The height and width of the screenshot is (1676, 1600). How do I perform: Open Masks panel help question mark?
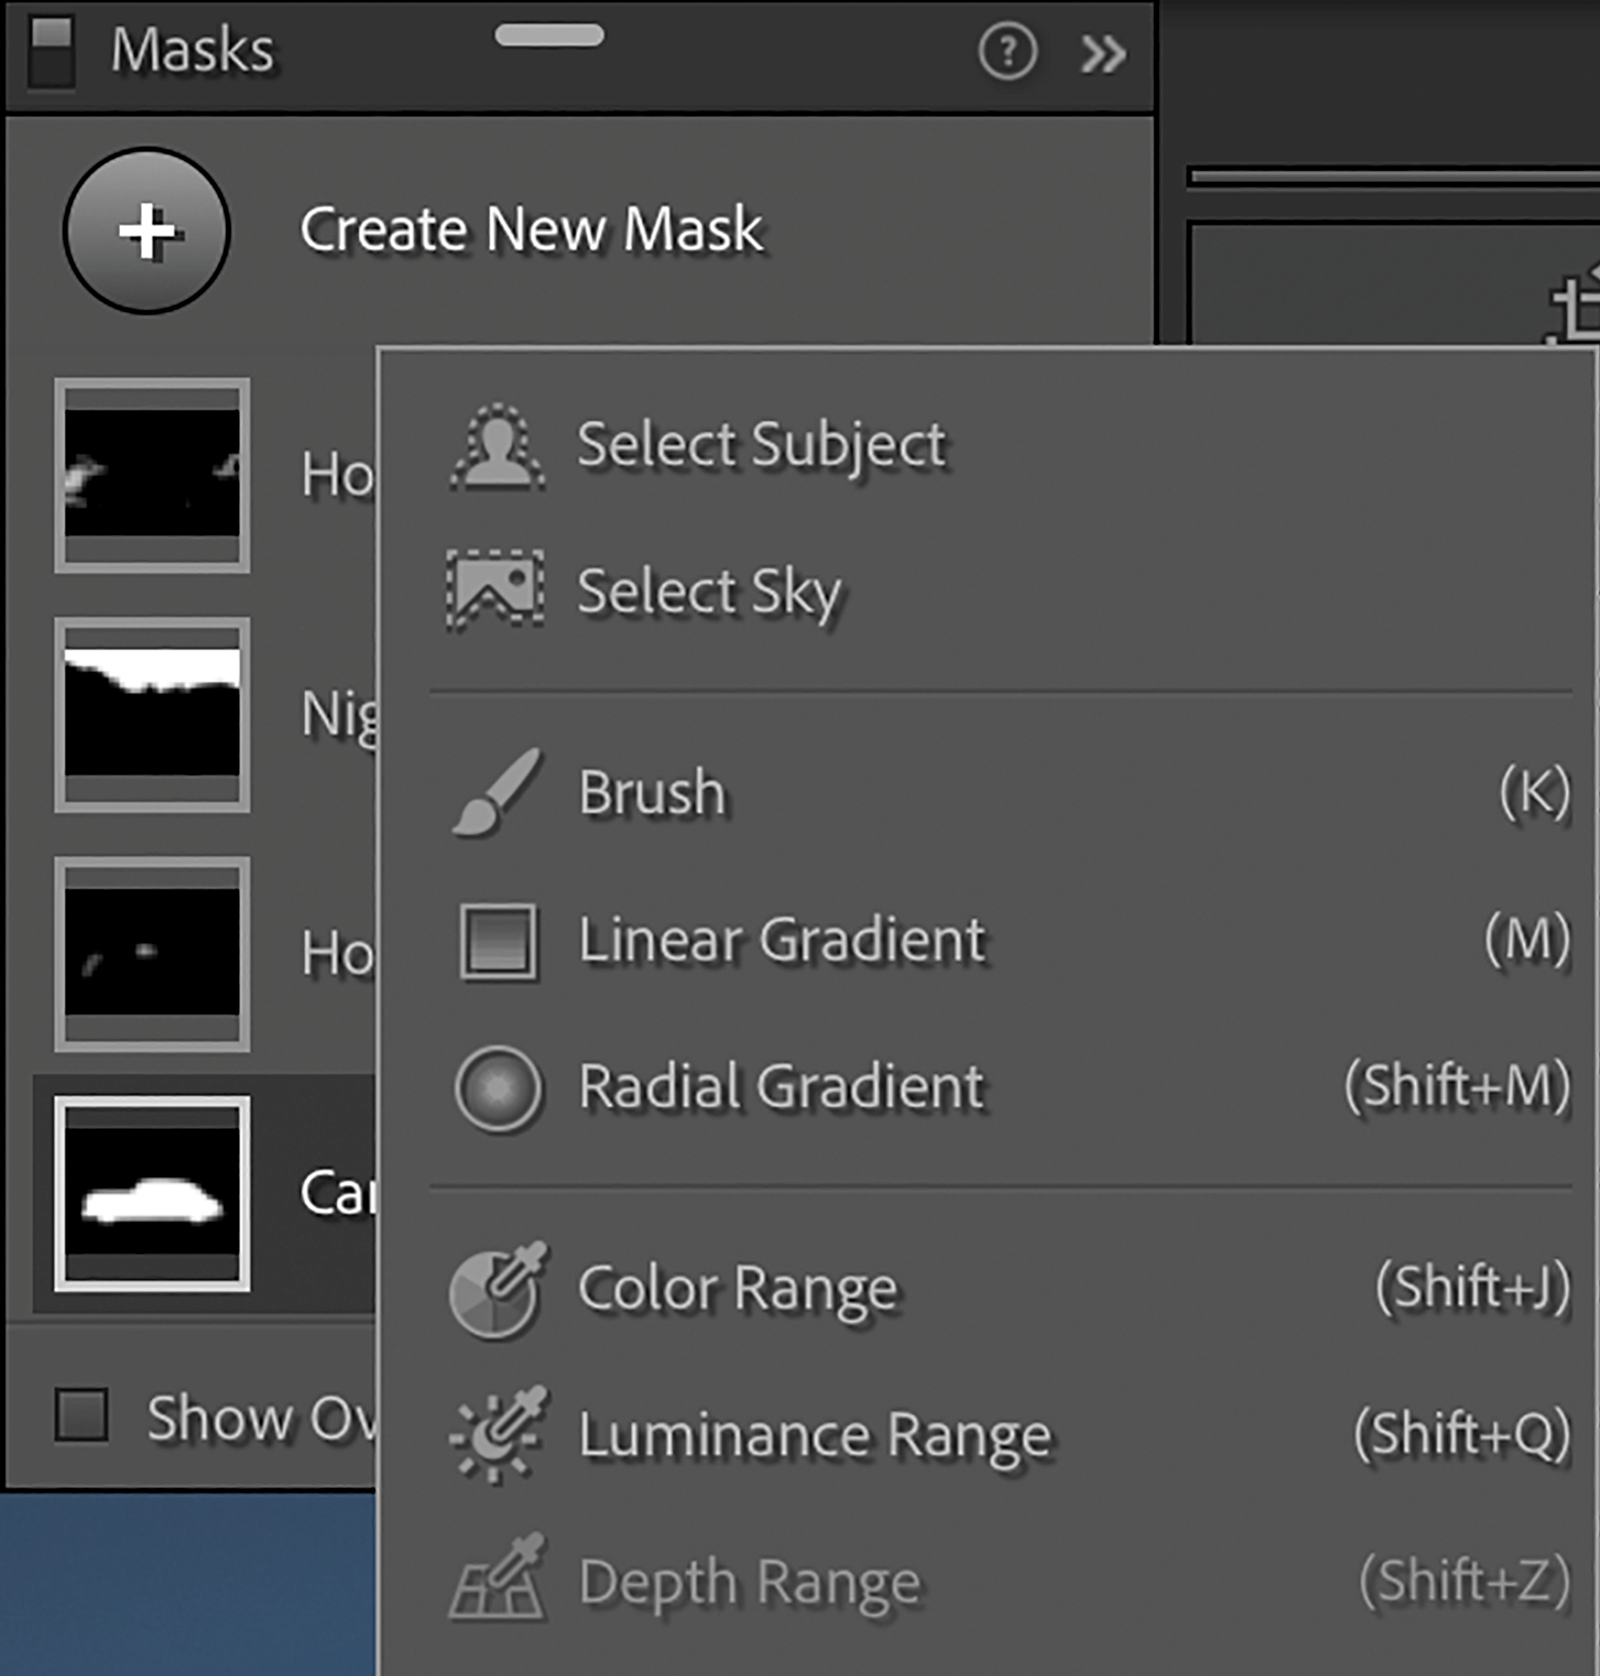pyautogui.click(x=1007, y=52)
